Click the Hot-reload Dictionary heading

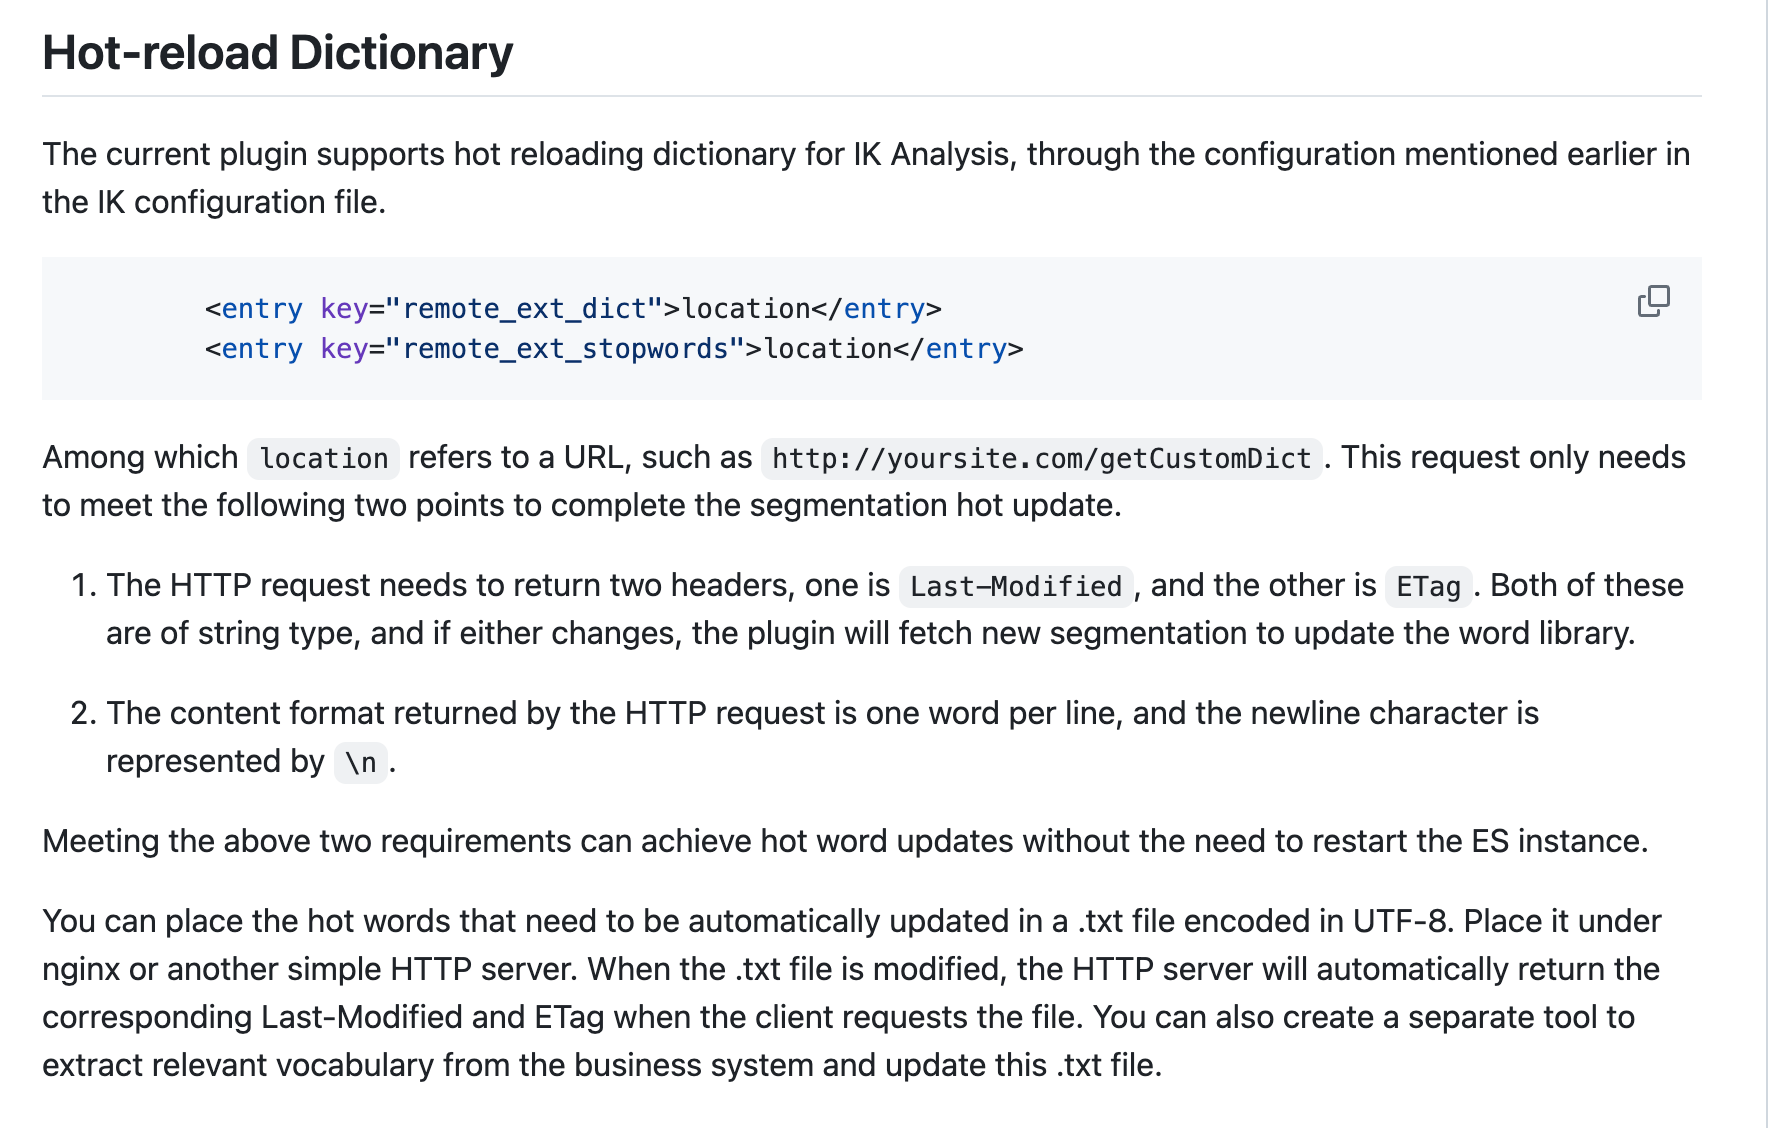tap(277, 53)
